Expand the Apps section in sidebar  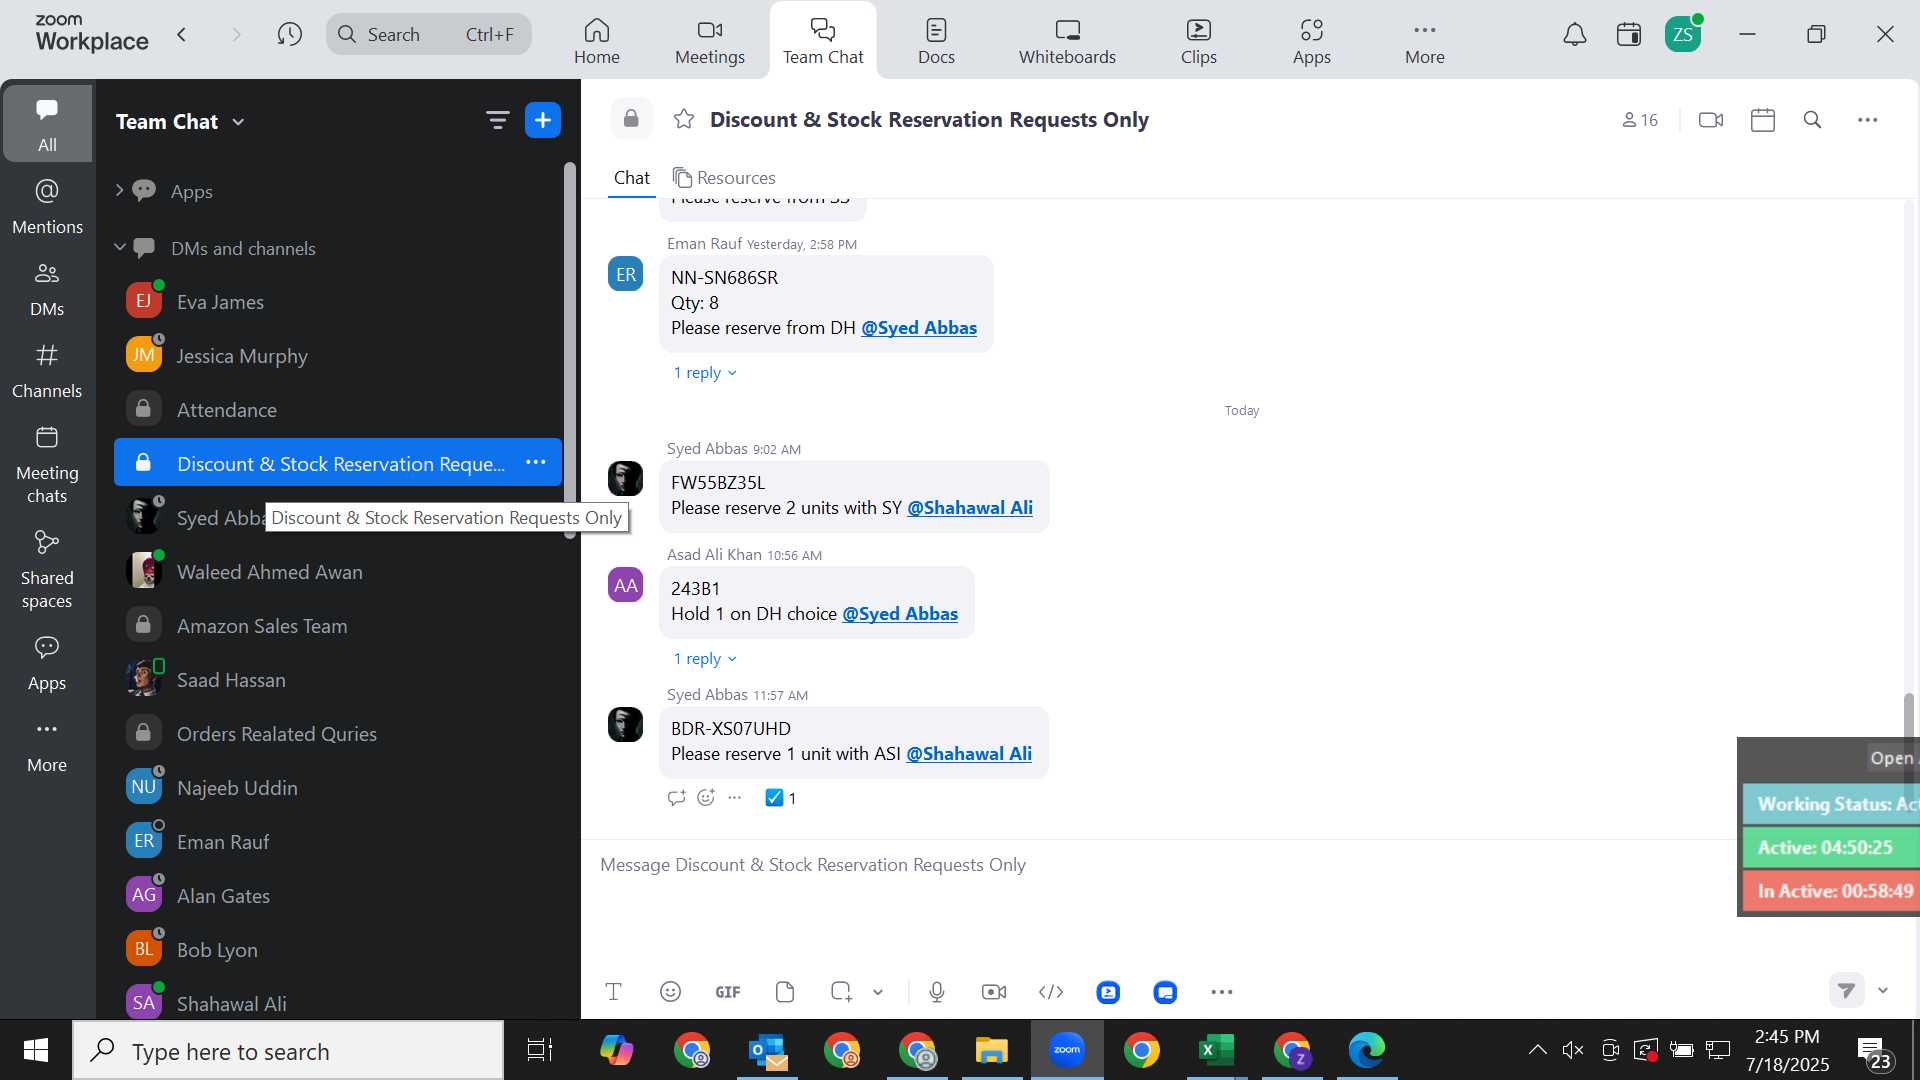coord(119,191)
